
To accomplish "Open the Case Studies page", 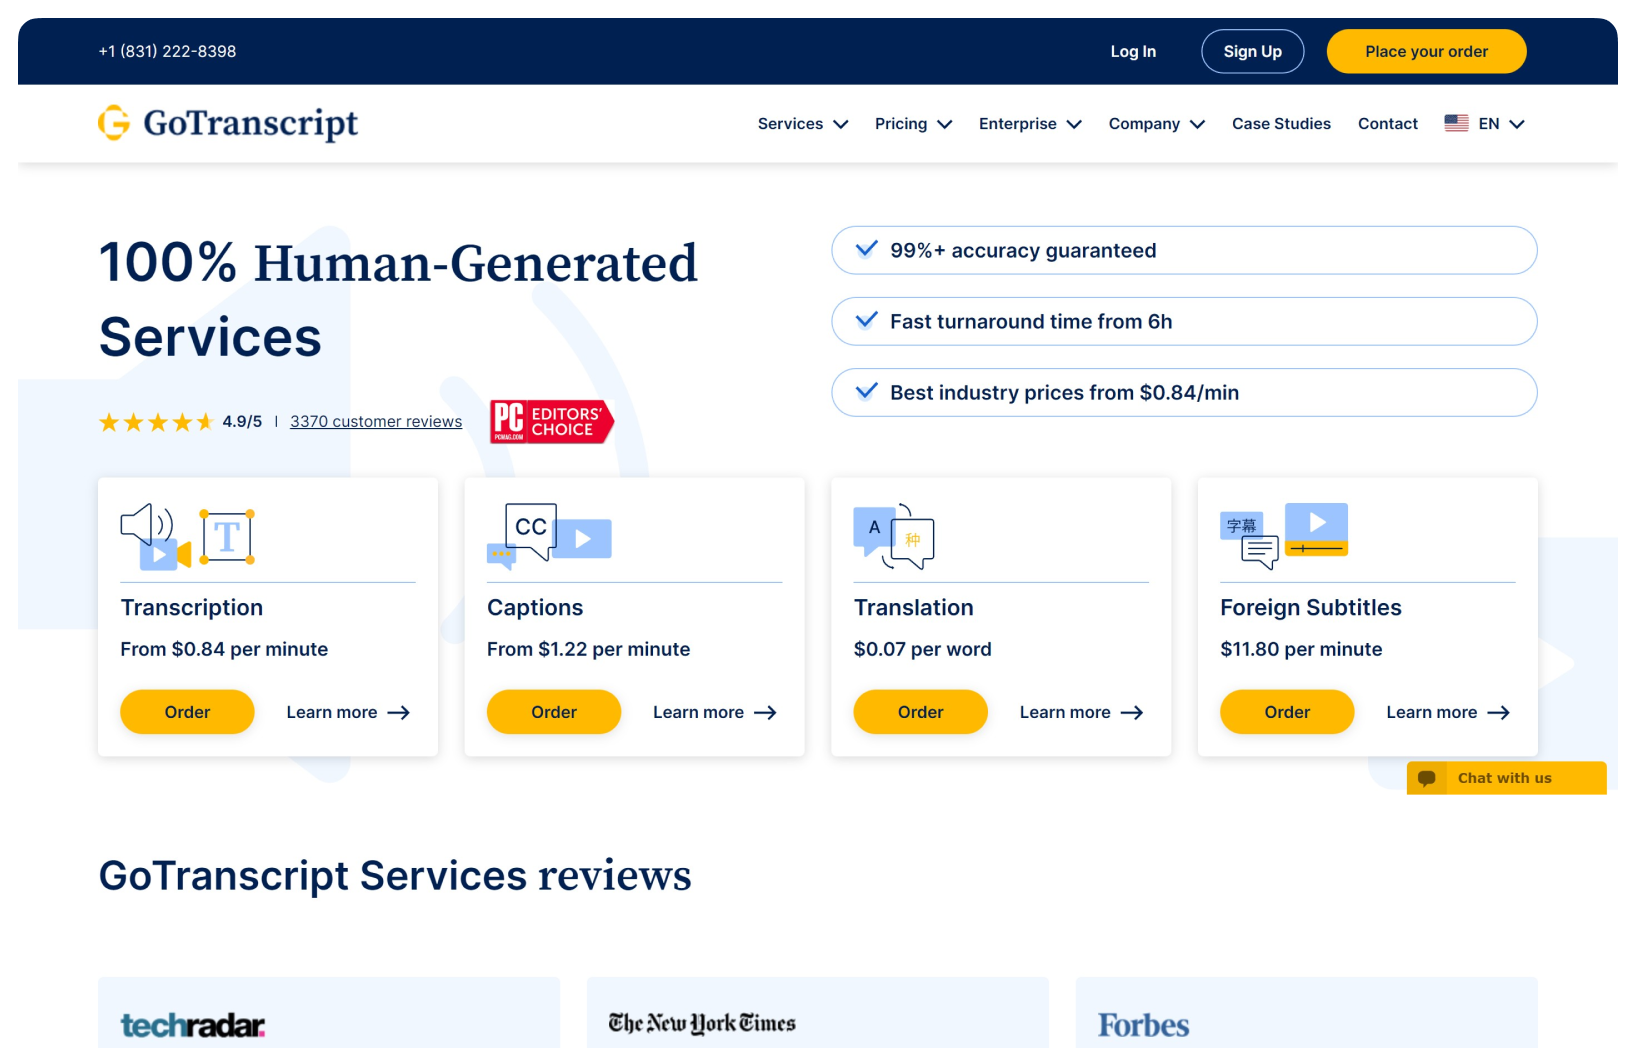I will point(1281,123).
